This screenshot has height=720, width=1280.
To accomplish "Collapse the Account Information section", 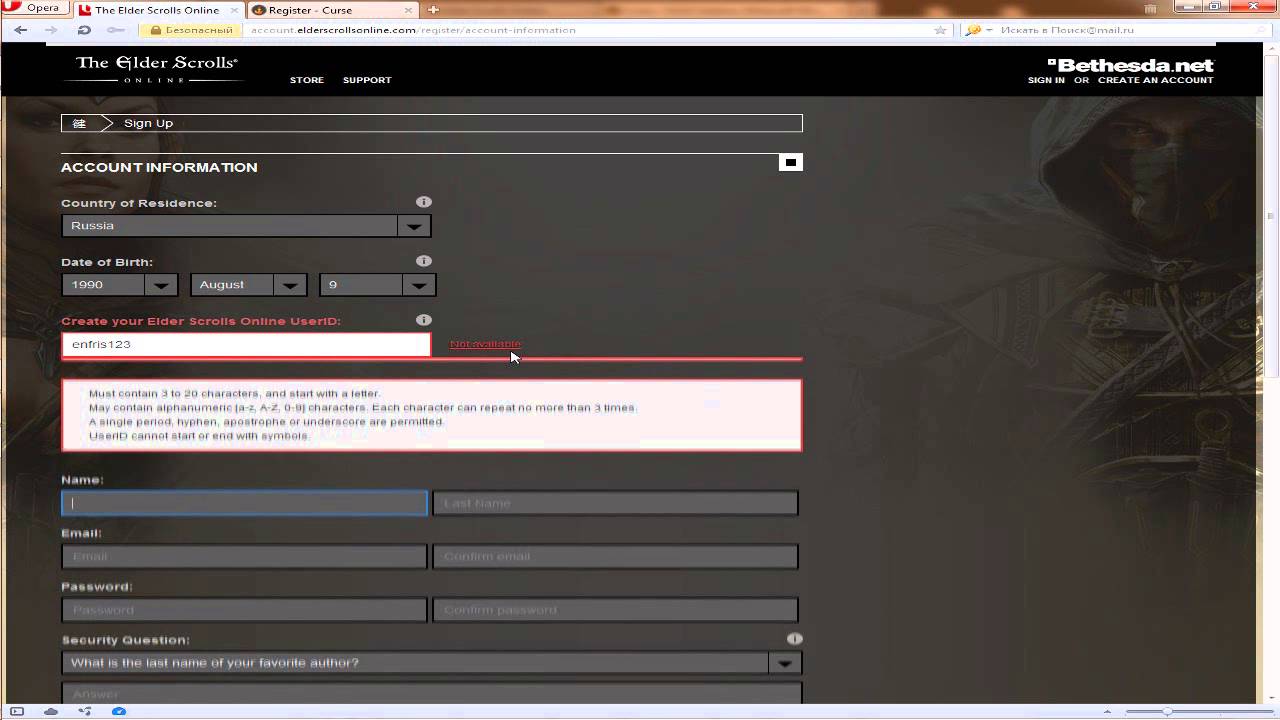I will (790, 162).
